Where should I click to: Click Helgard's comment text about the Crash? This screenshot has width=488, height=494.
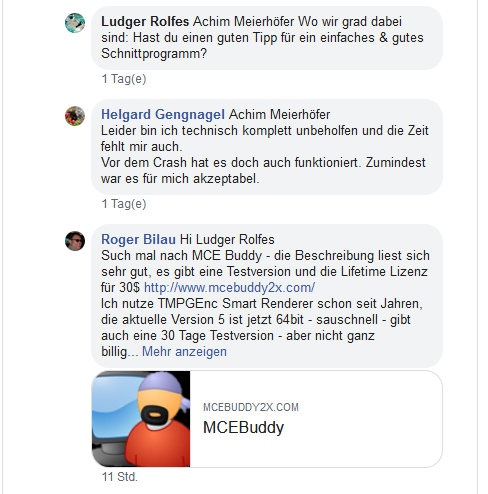(x=263, y=170)
